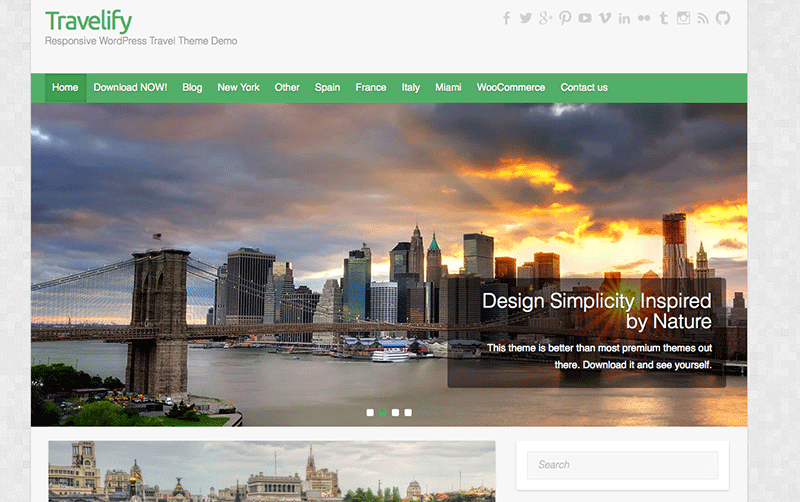Image resolution: width=800 pixels, height=502 pixels.
Task: Open the Tumblr social icon
Action: click(x=663, y=18)
